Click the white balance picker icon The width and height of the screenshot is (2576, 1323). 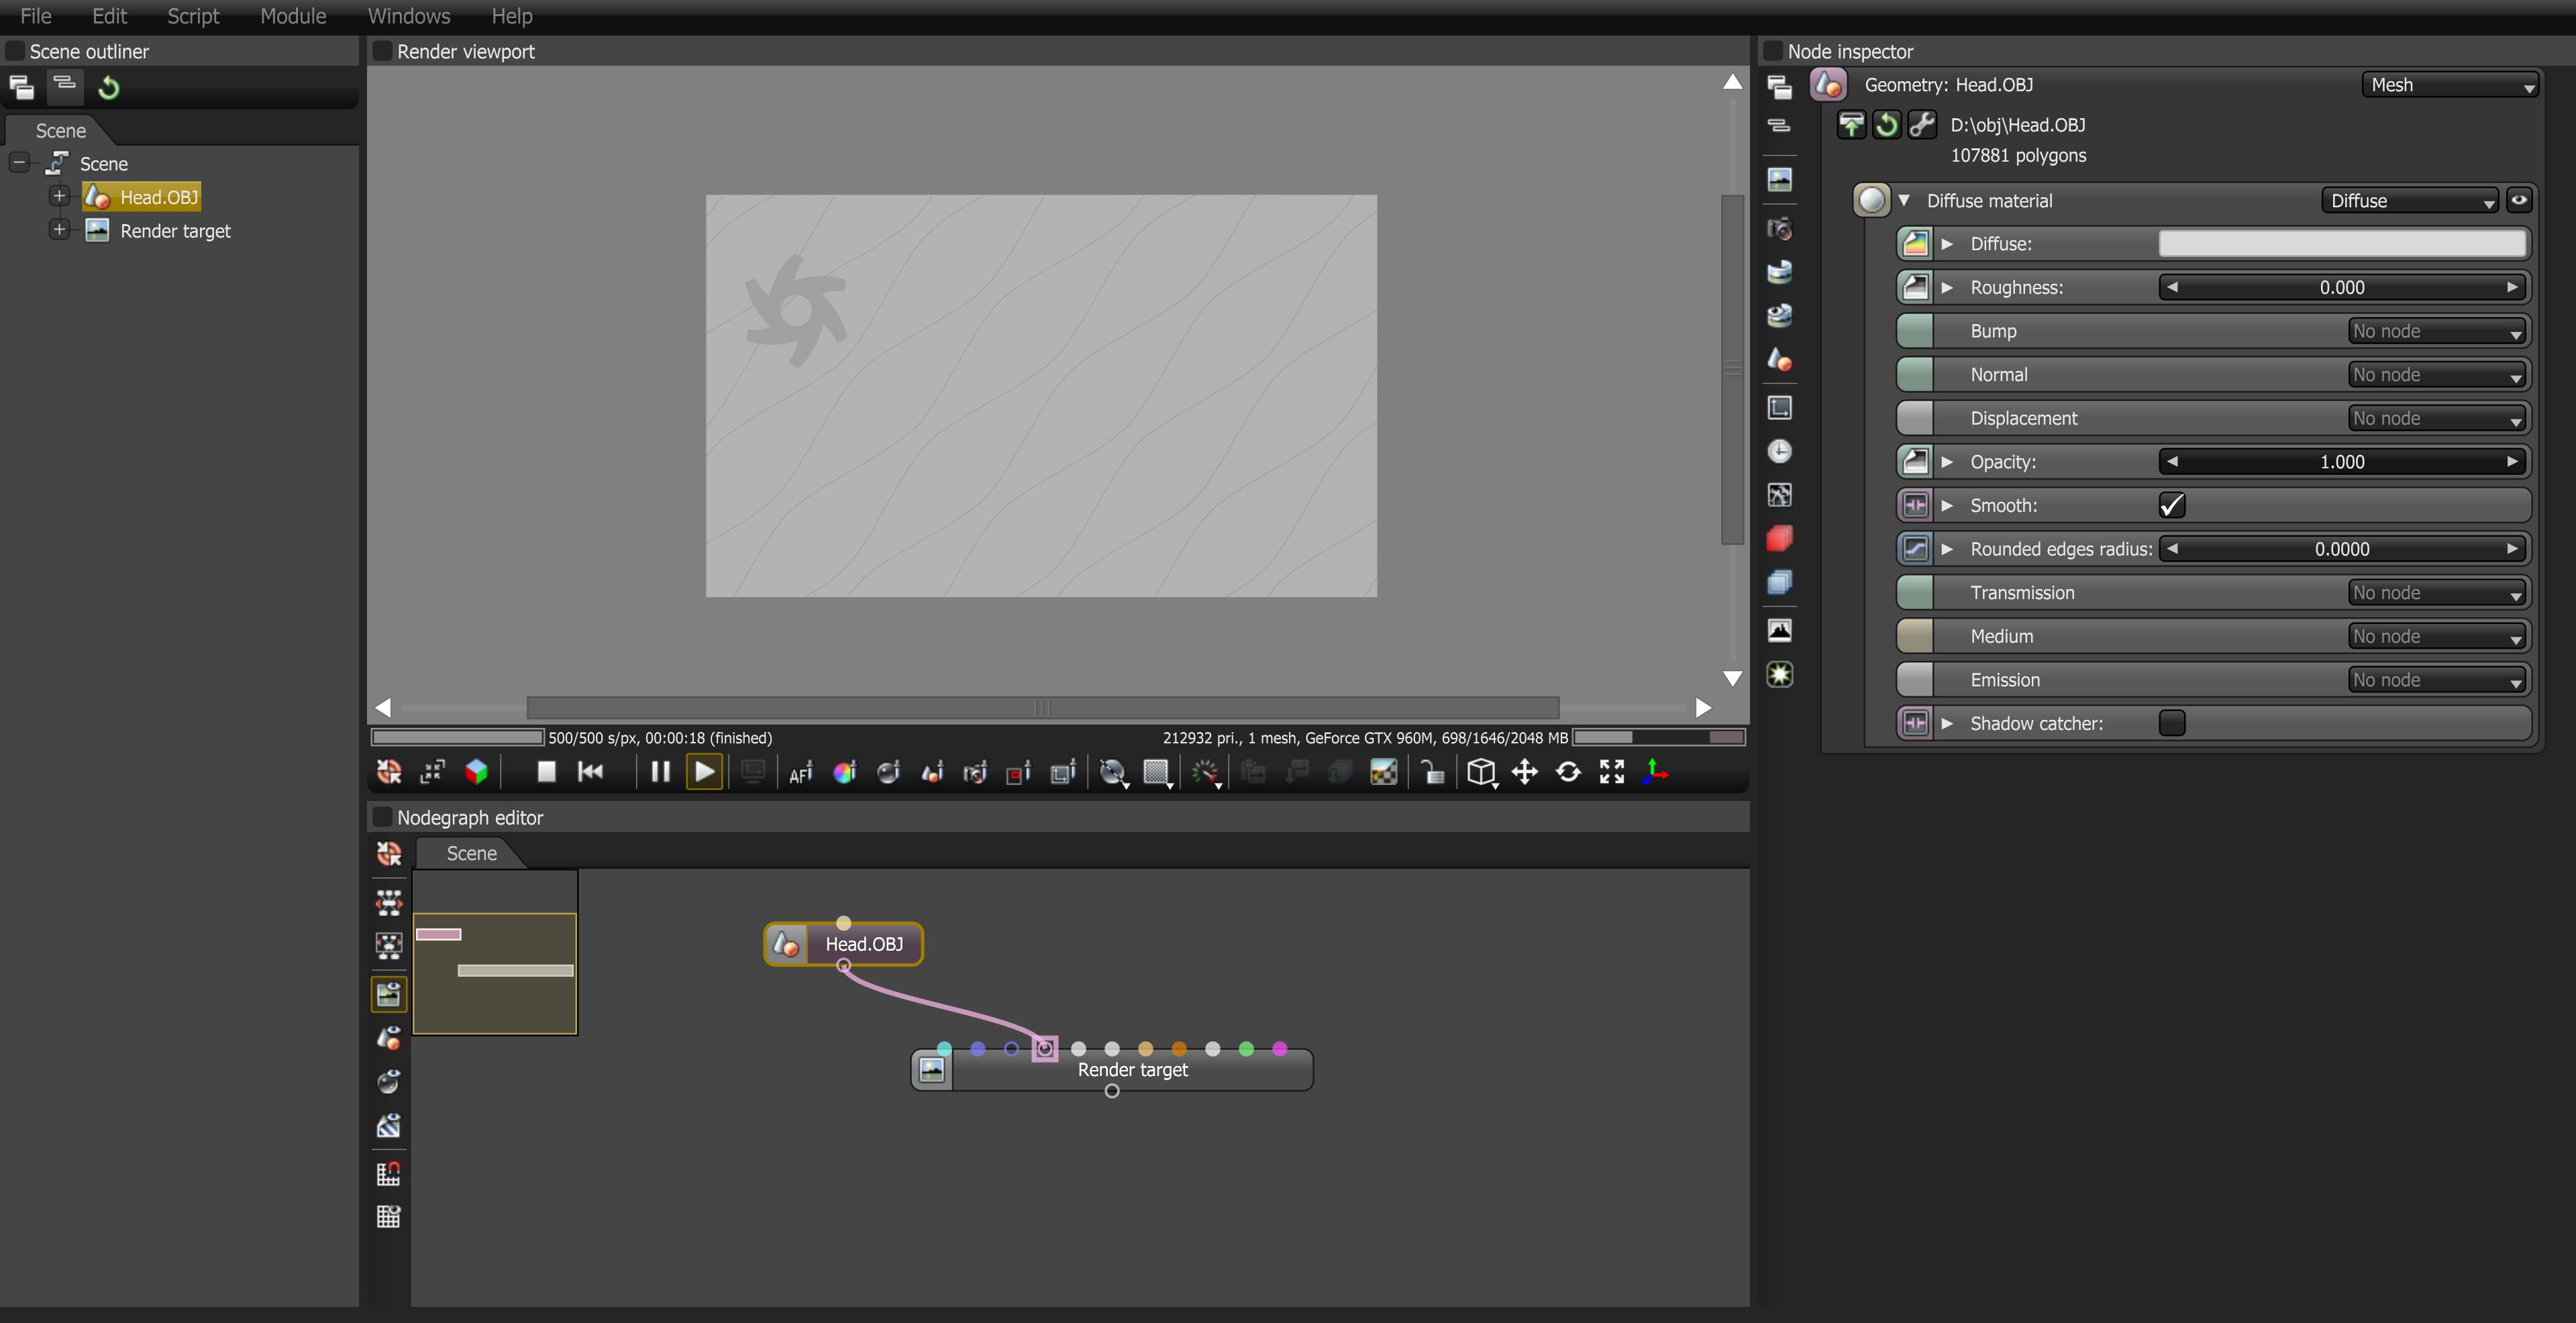point(845,772)
